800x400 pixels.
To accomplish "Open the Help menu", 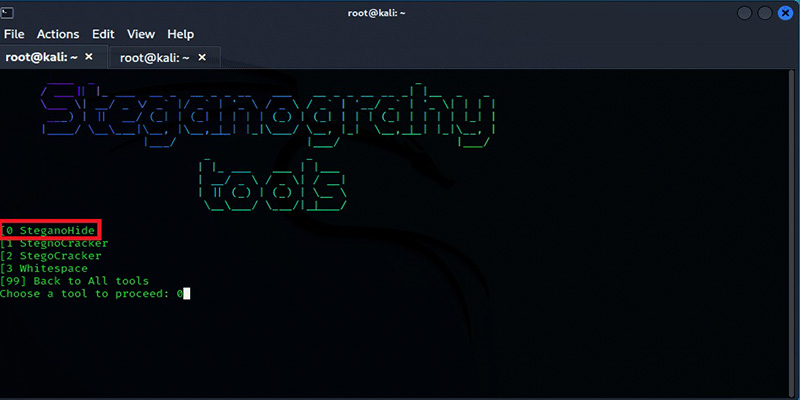I will (x=181, y=34).
